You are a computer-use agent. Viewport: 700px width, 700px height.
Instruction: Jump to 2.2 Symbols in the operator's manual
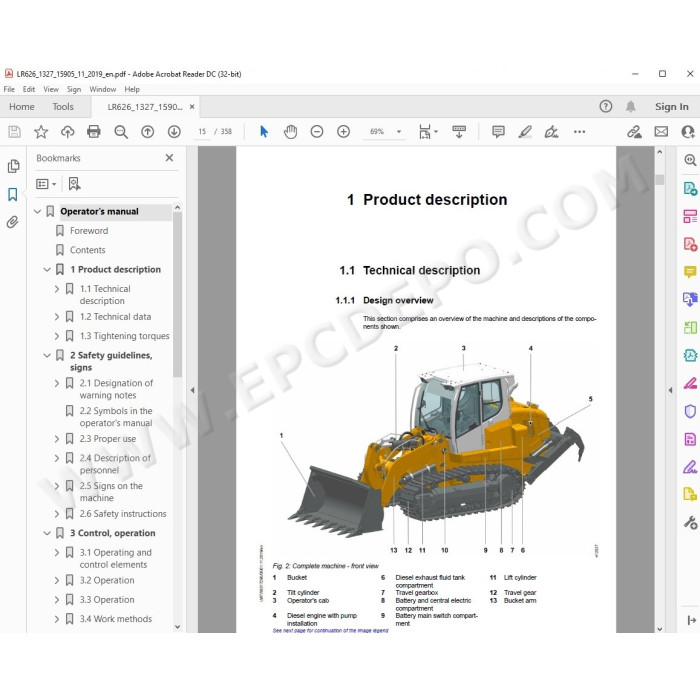coord(116,417)
